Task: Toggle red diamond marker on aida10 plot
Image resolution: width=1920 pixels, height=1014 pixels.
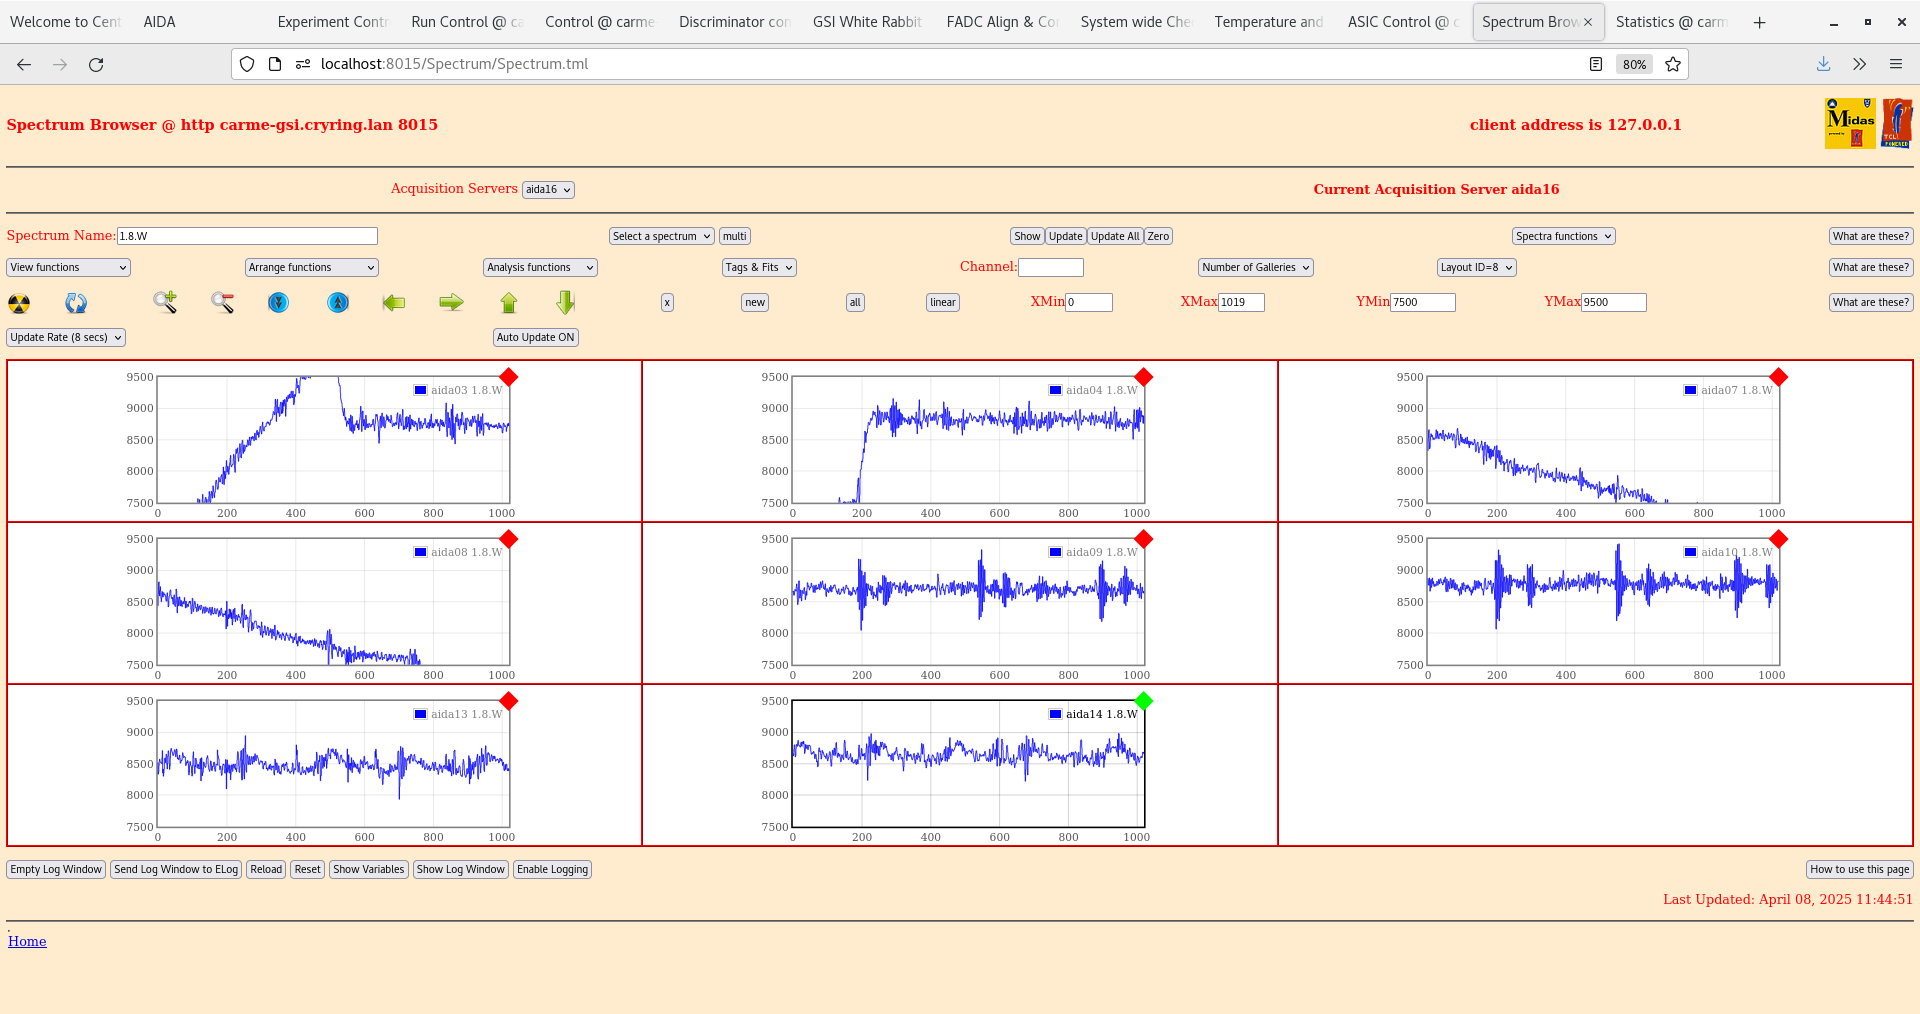Action: pos(1779,539)
